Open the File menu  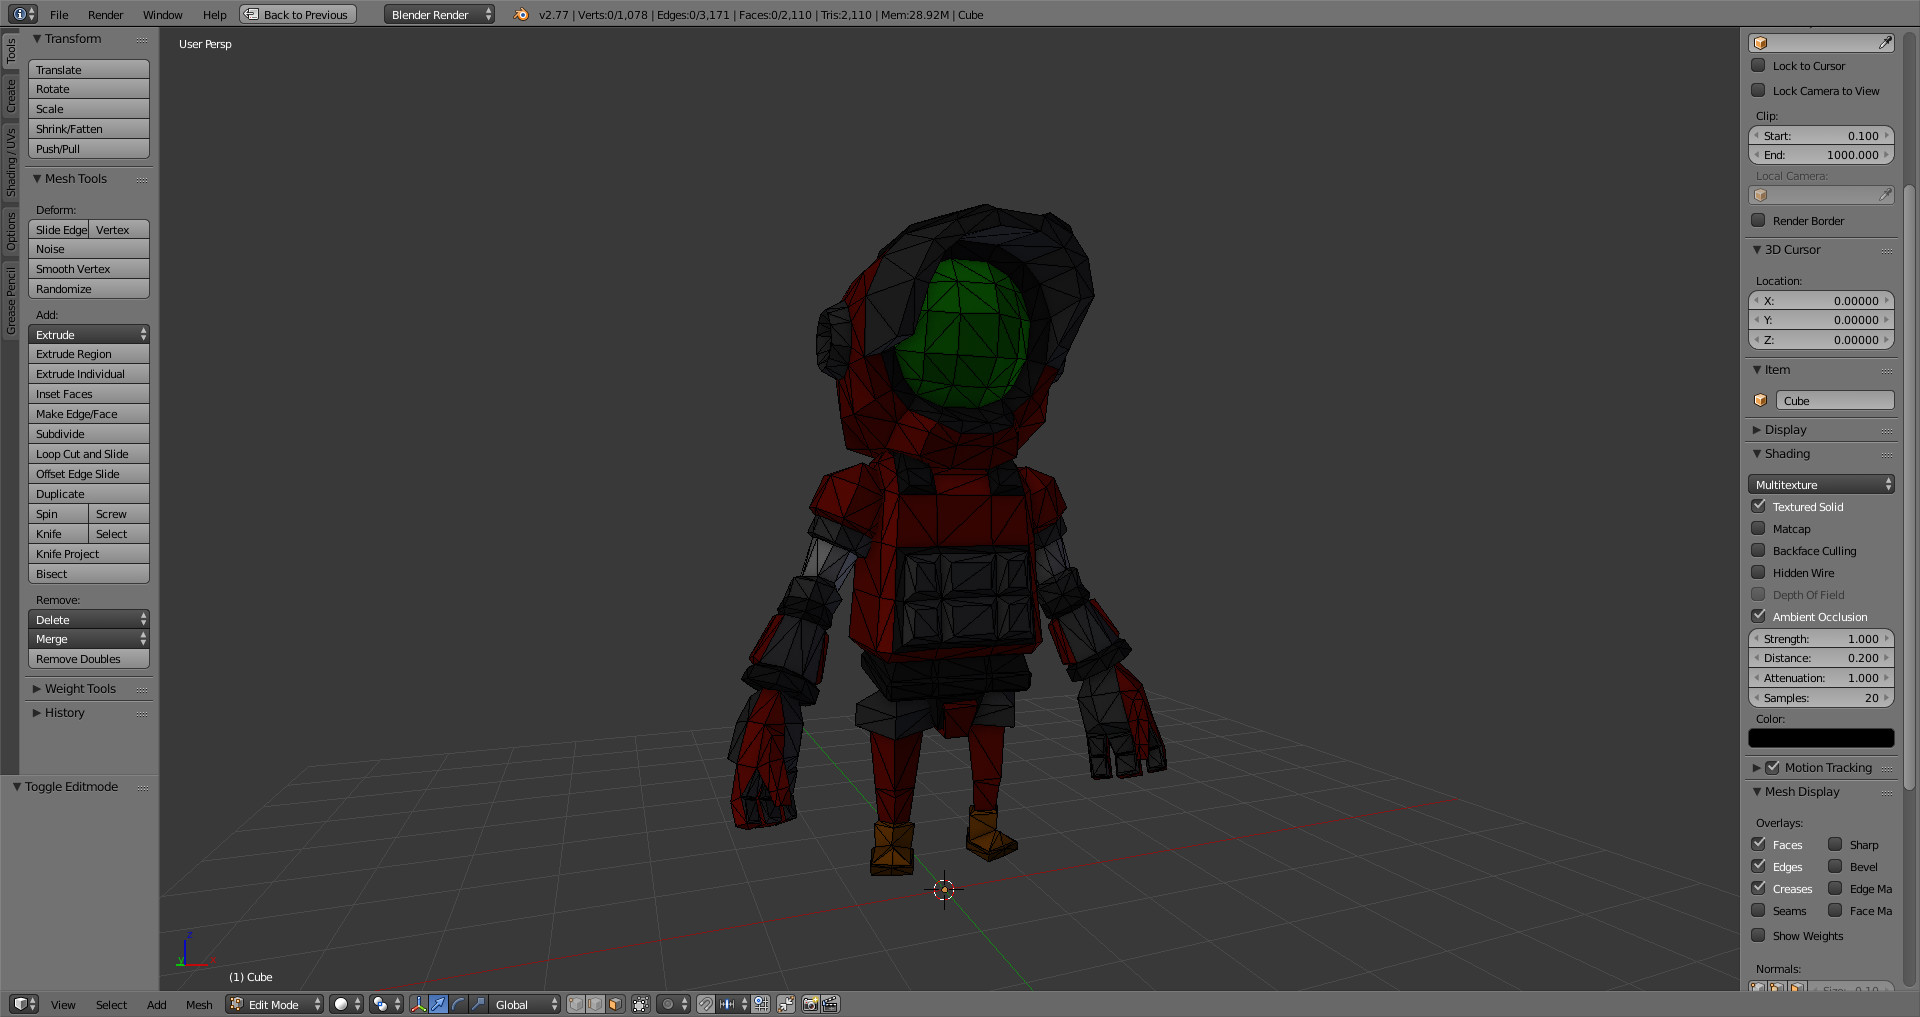coord(59,14)
